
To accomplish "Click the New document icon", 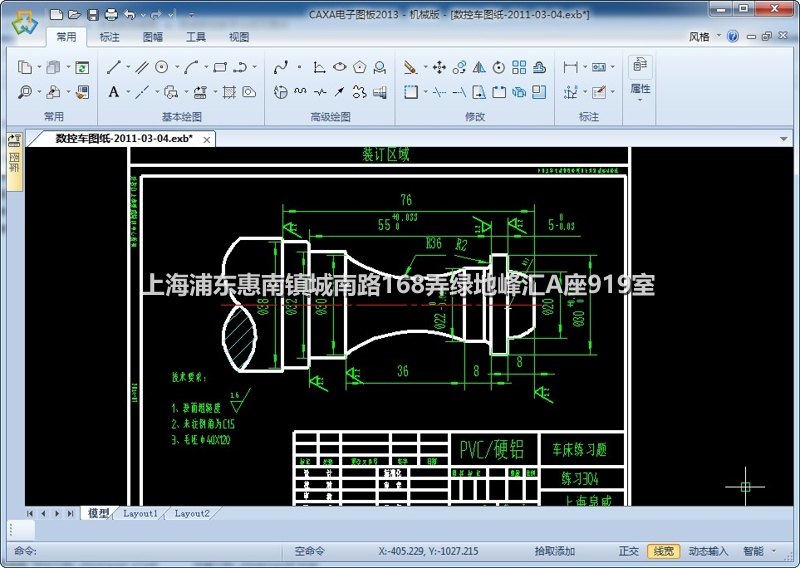I will tap(57, 15).
